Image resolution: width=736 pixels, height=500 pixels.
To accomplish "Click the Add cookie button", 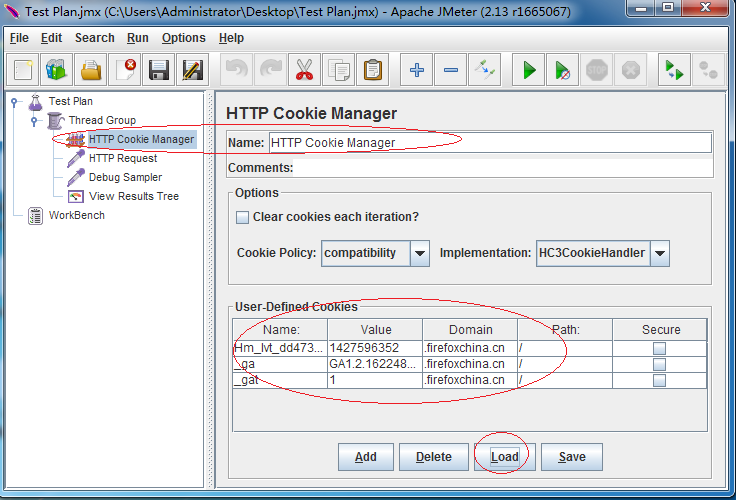I will [366, 457].
